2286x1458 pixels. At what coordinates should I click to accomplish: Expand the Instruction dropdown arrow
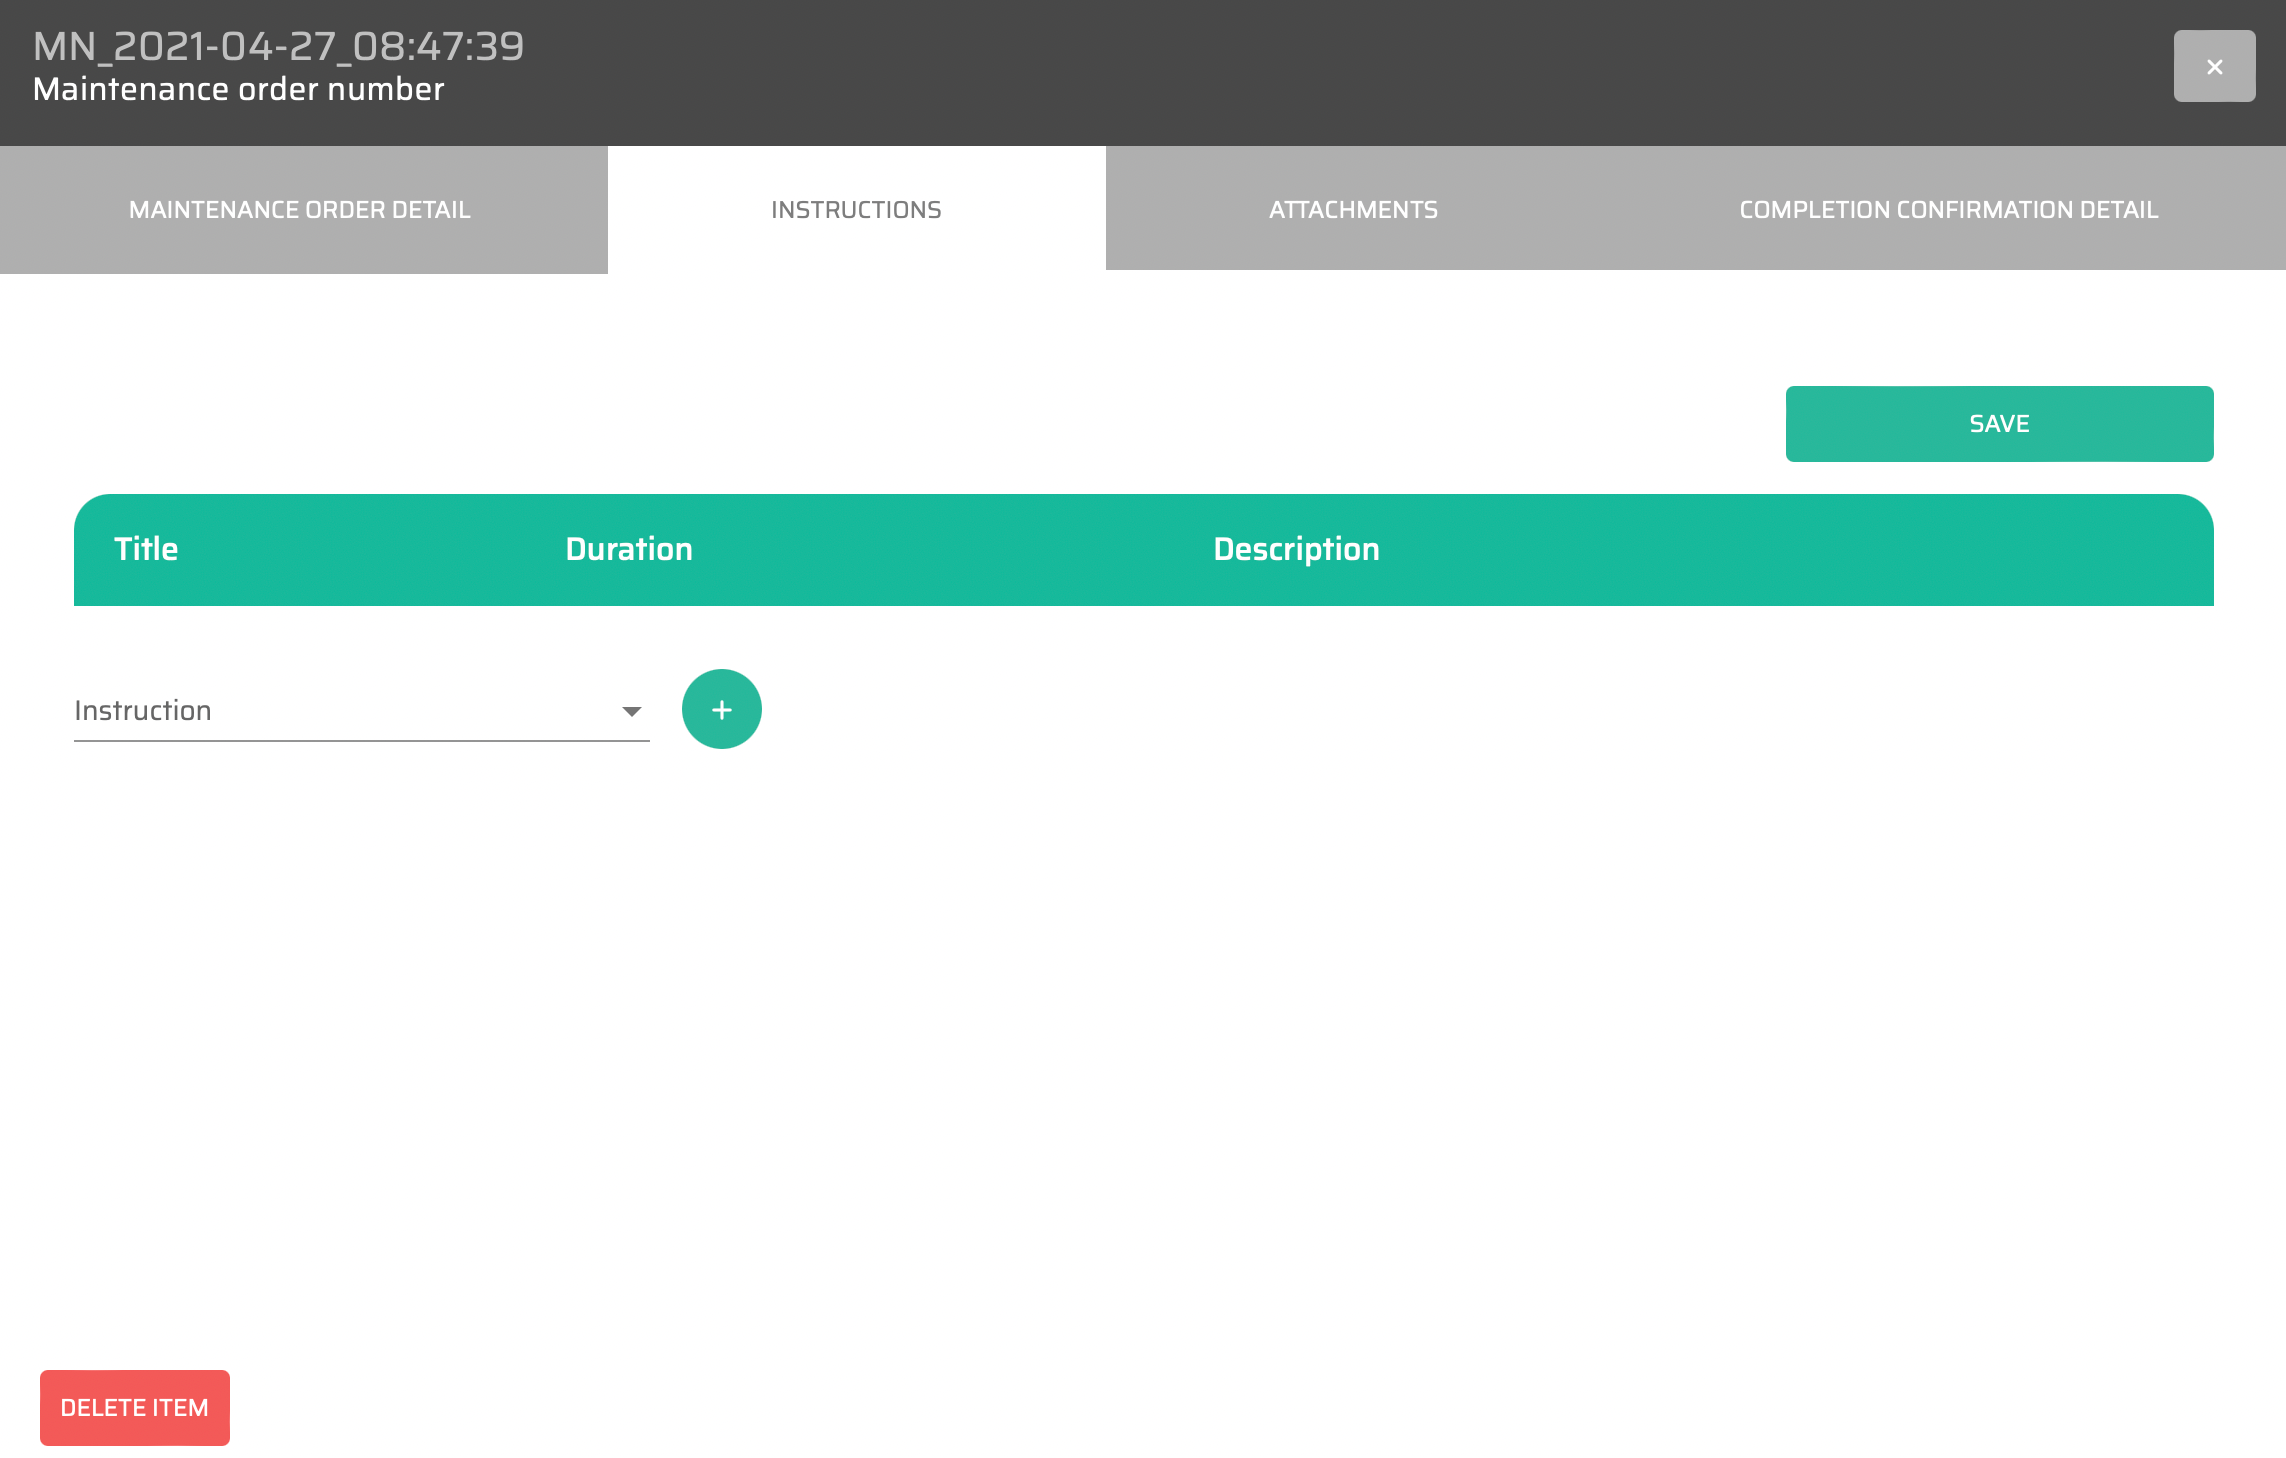click(x=631, y=711)
